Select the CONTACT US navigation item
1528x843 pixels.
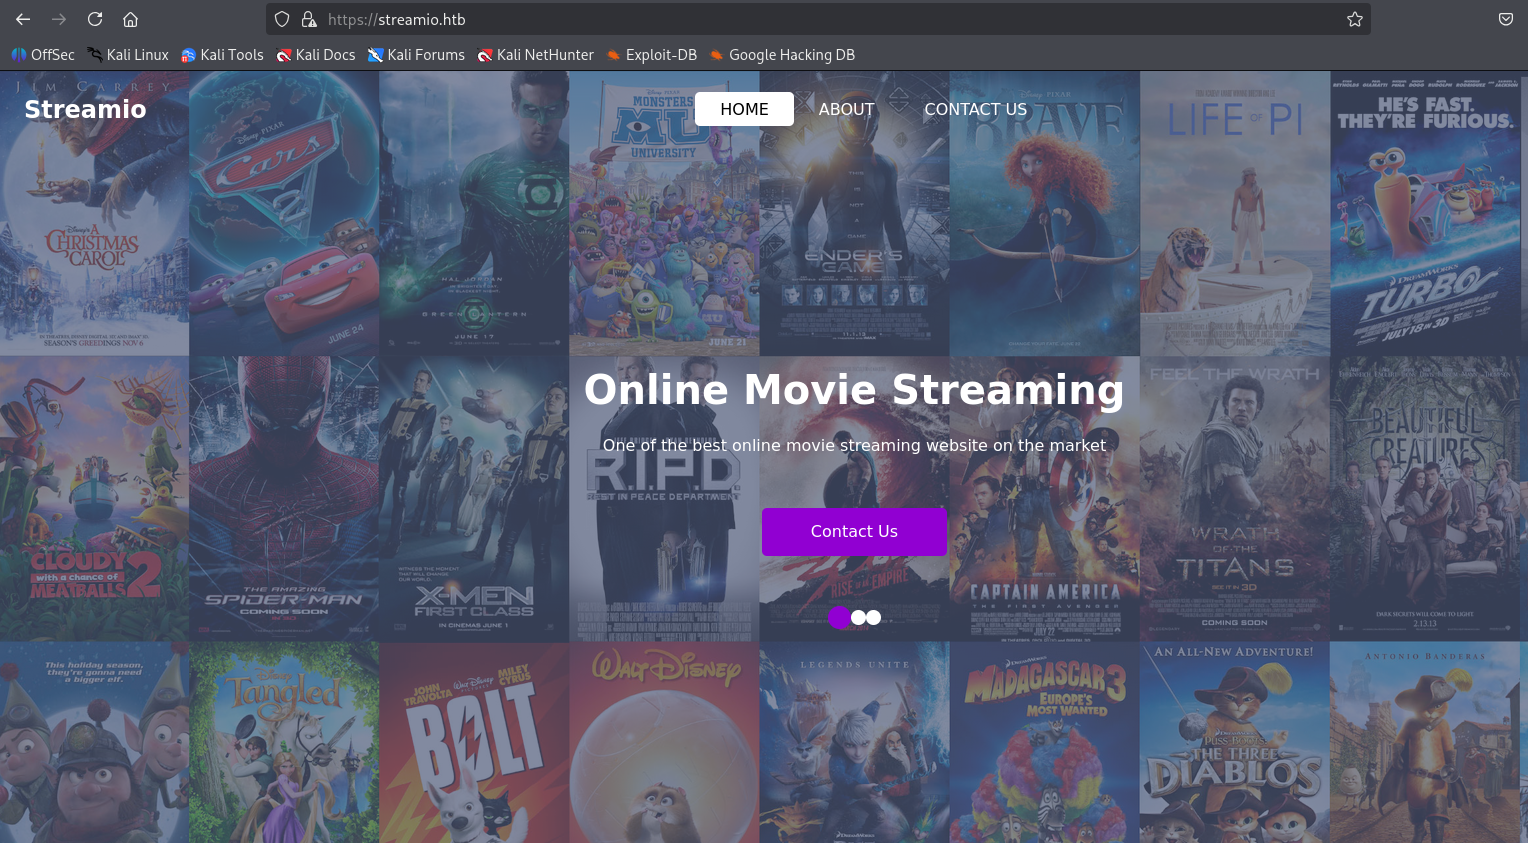[975, 109]
